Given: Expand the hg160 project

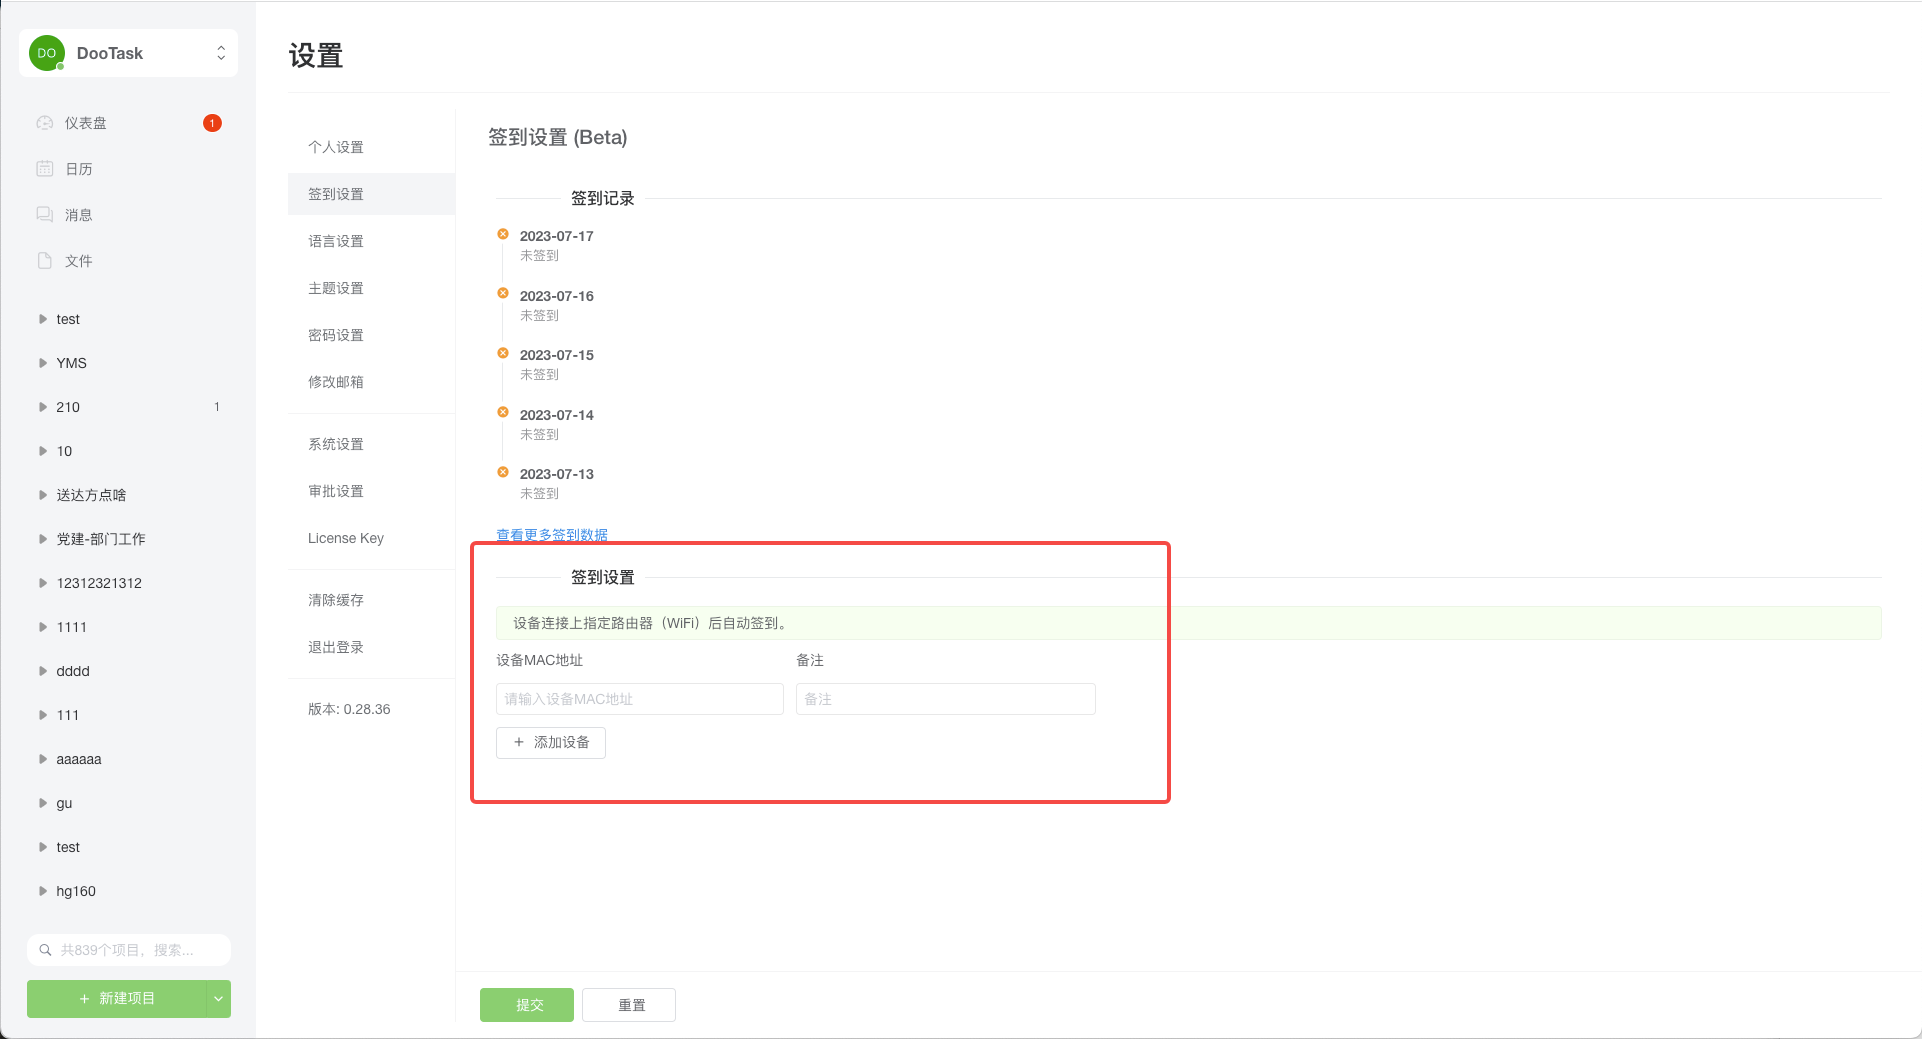Looking at the screenshot, I should [43, 891].
